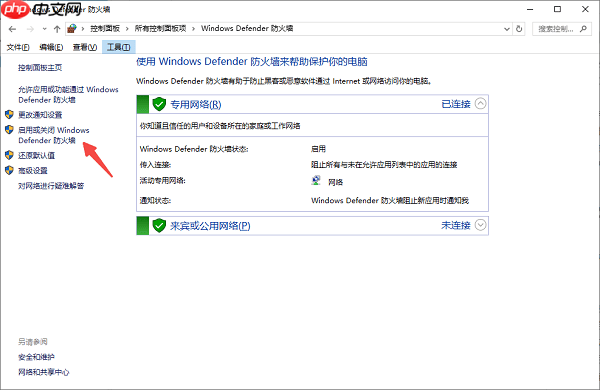Image resolution: width=600 pixels, height=390 pixels.
Task: Expand the 来宾或公用网络 section chevron
Action: point(481,225)
